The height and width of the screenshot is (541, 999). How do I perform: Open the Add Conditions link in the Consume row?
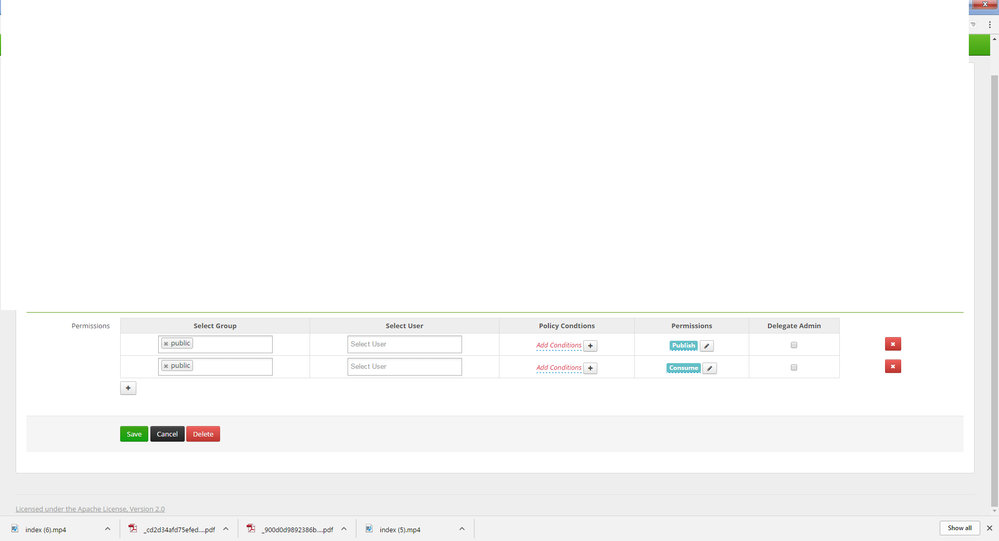559,368
